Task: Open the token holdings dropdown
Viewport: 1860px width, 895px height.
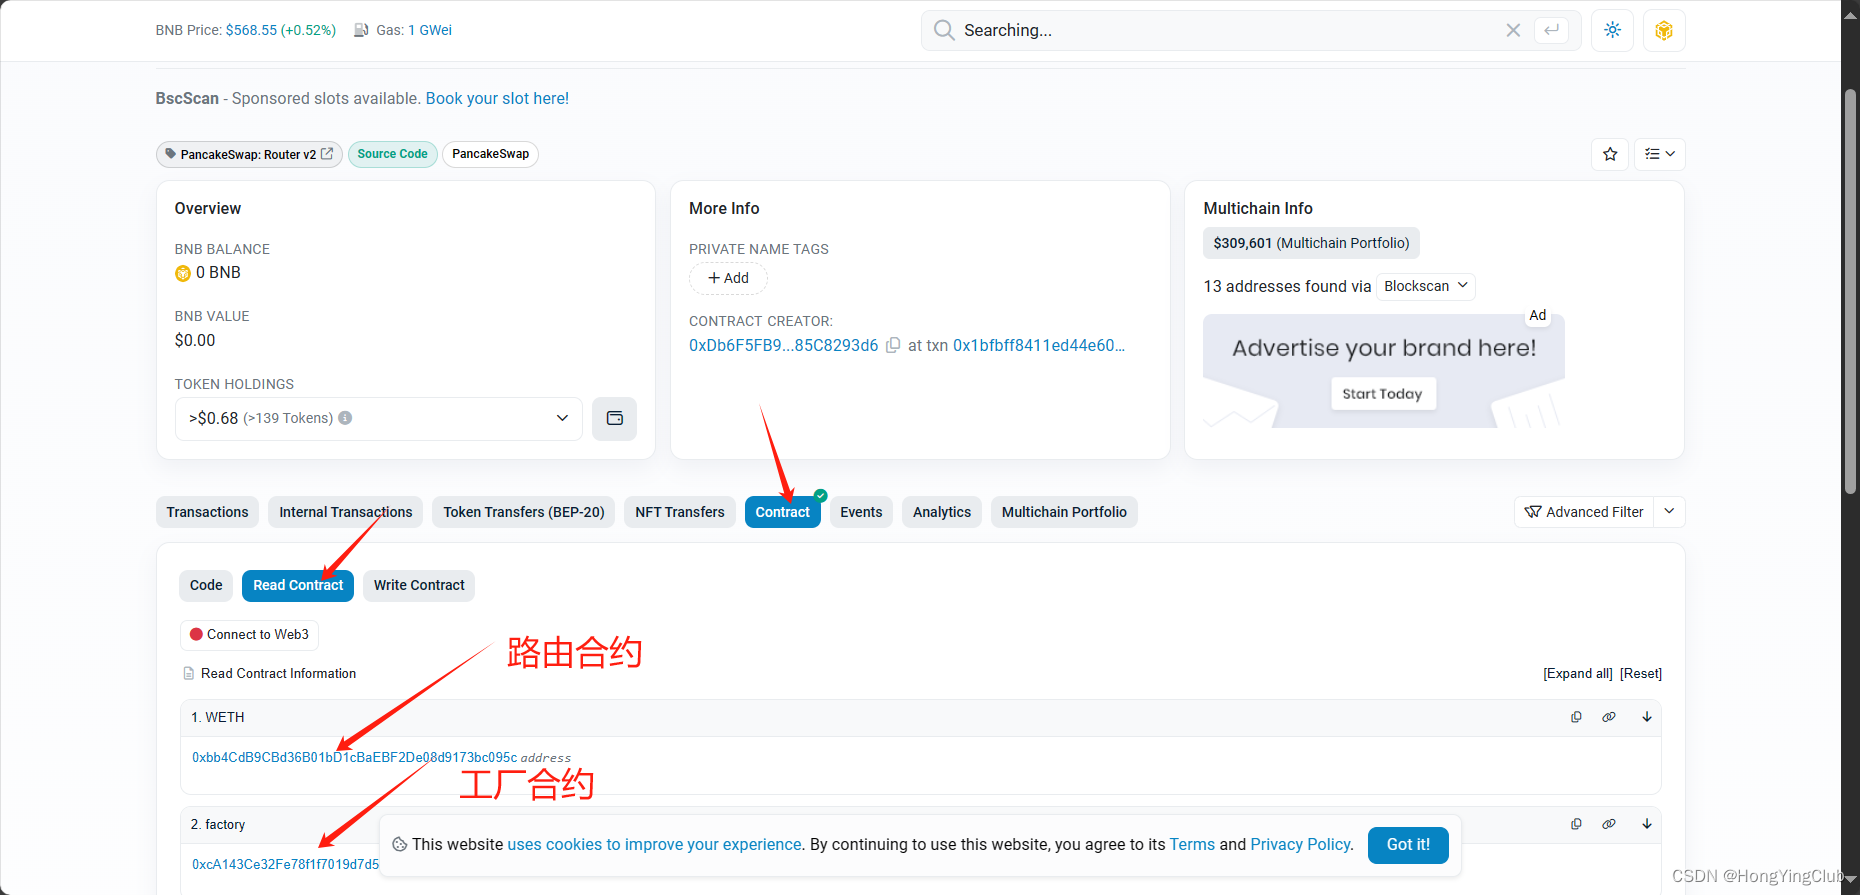Action: tap(379, 418)
